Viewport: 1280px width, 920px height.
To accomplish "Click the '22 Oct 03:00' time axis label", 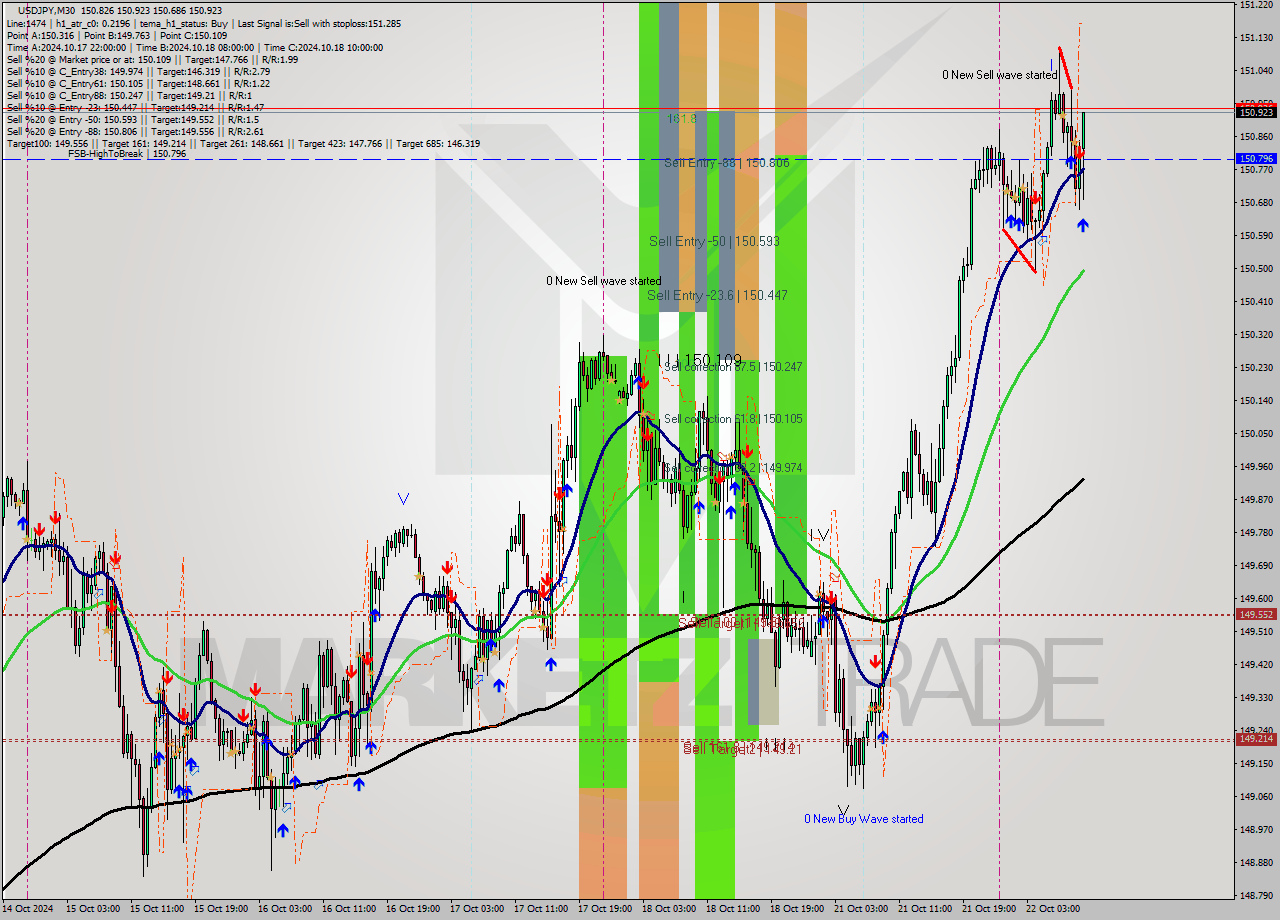I will click(1052, 909).
